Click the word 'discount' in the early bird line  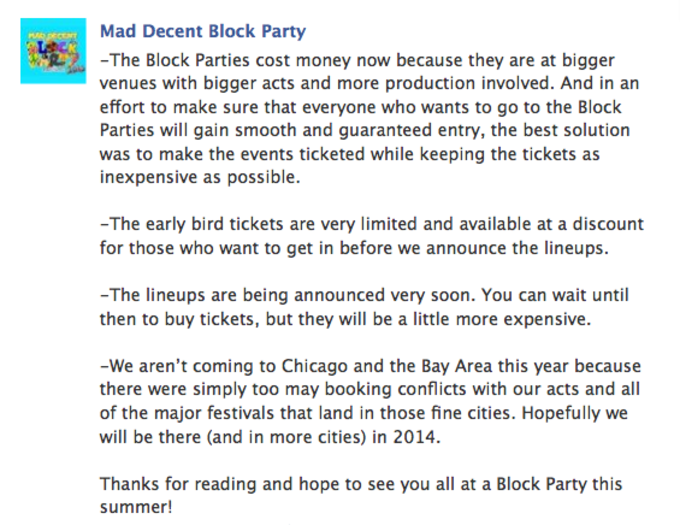(x=608, y=224)
